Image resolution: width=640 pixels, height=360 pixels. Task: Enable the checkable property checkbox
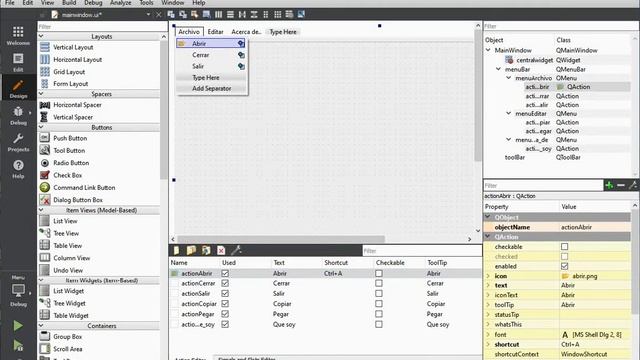(x=564, y=247)
